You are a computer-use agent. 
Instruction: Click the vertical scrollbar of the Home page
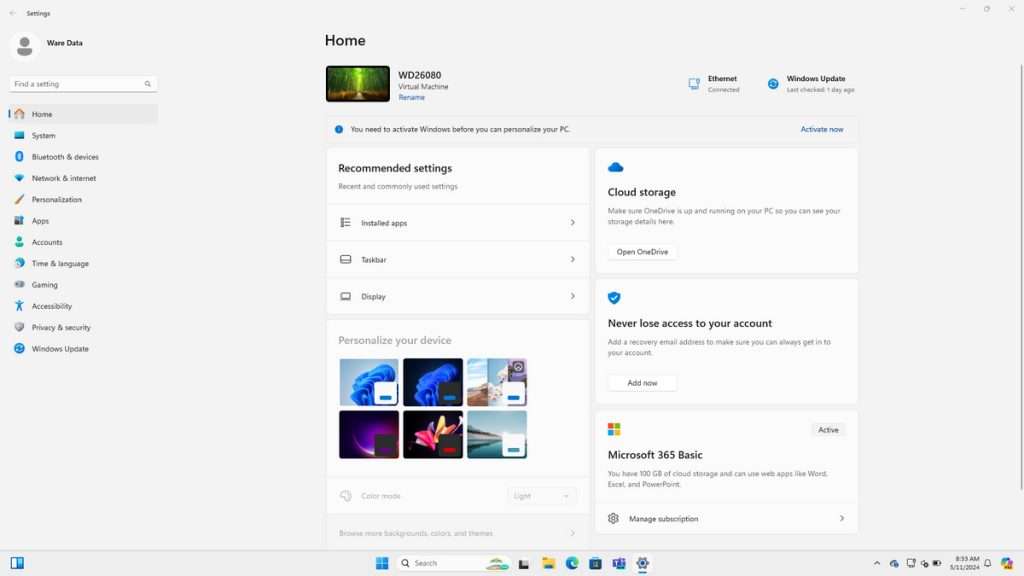pos(1021,276)
